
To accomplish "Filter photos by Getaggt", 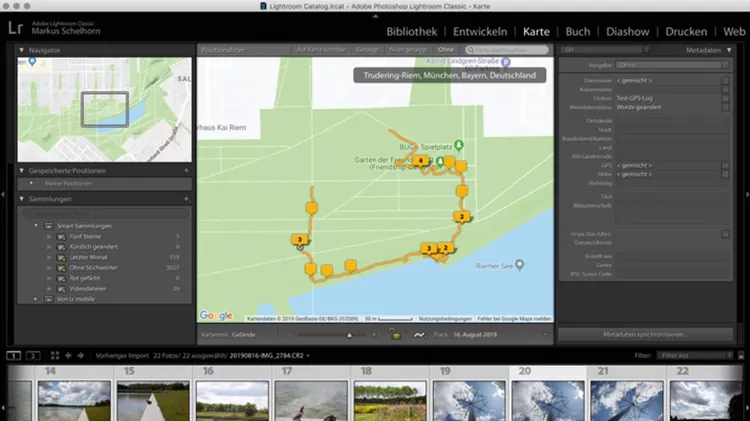I will (x=367, y=50).
